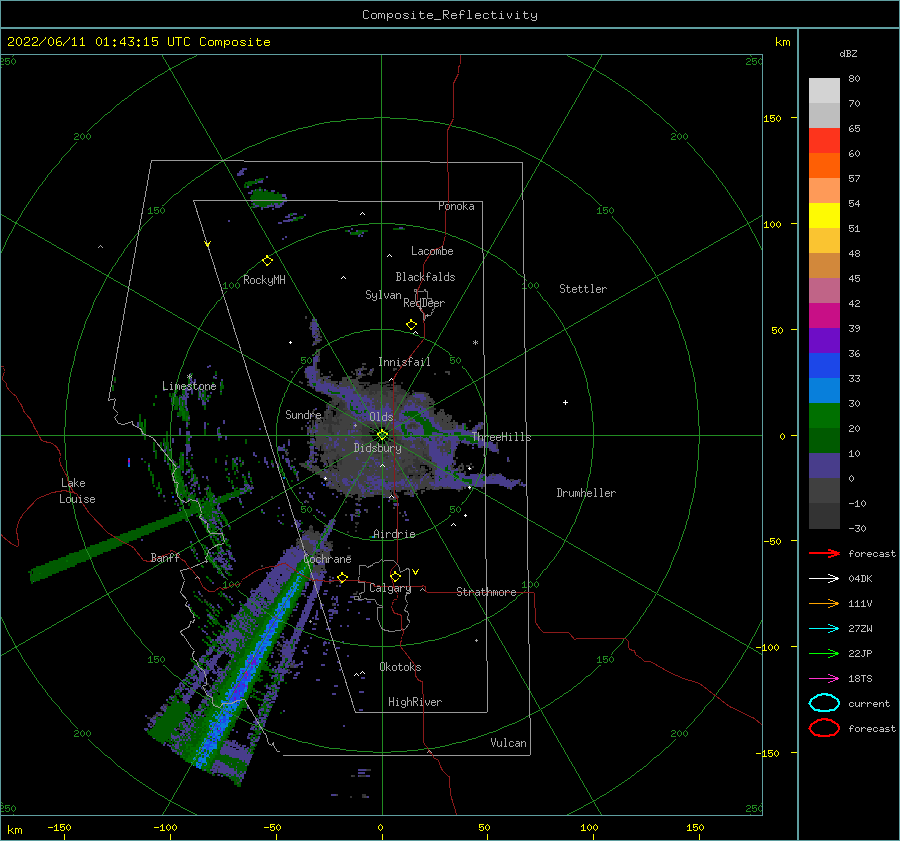900x841 pixels.
Task: Select the magenta 42-39 dBZ color swatch
Action: pyautogui.click(x=824, y=316)
